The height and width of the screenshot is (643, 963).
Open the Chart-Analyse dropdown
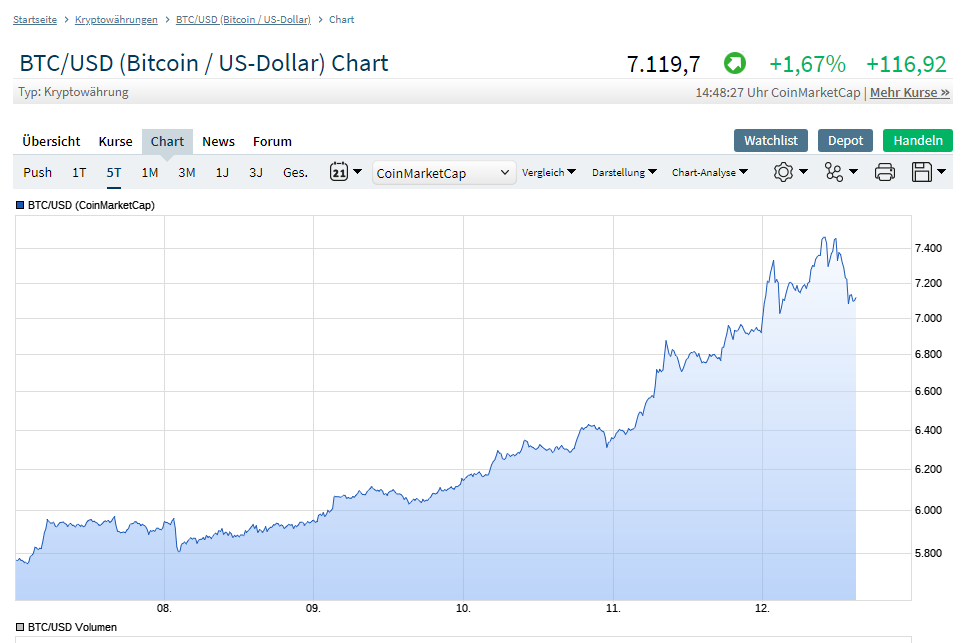pyautogui.click(x=708, y=172)
